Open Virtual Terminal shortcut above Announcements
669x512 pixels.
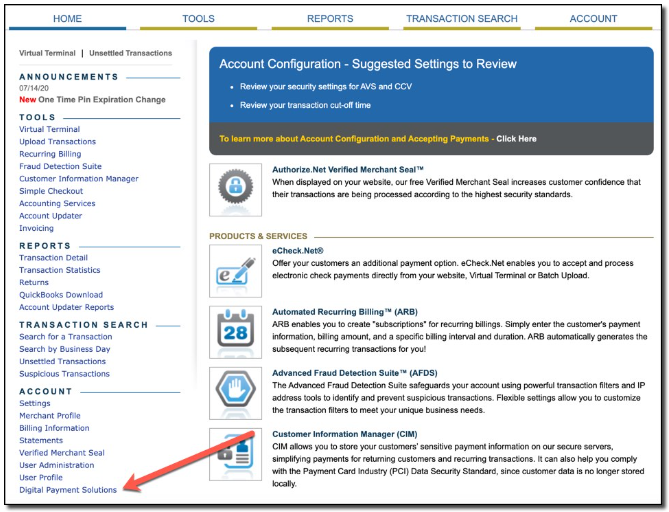coord(47,53)
